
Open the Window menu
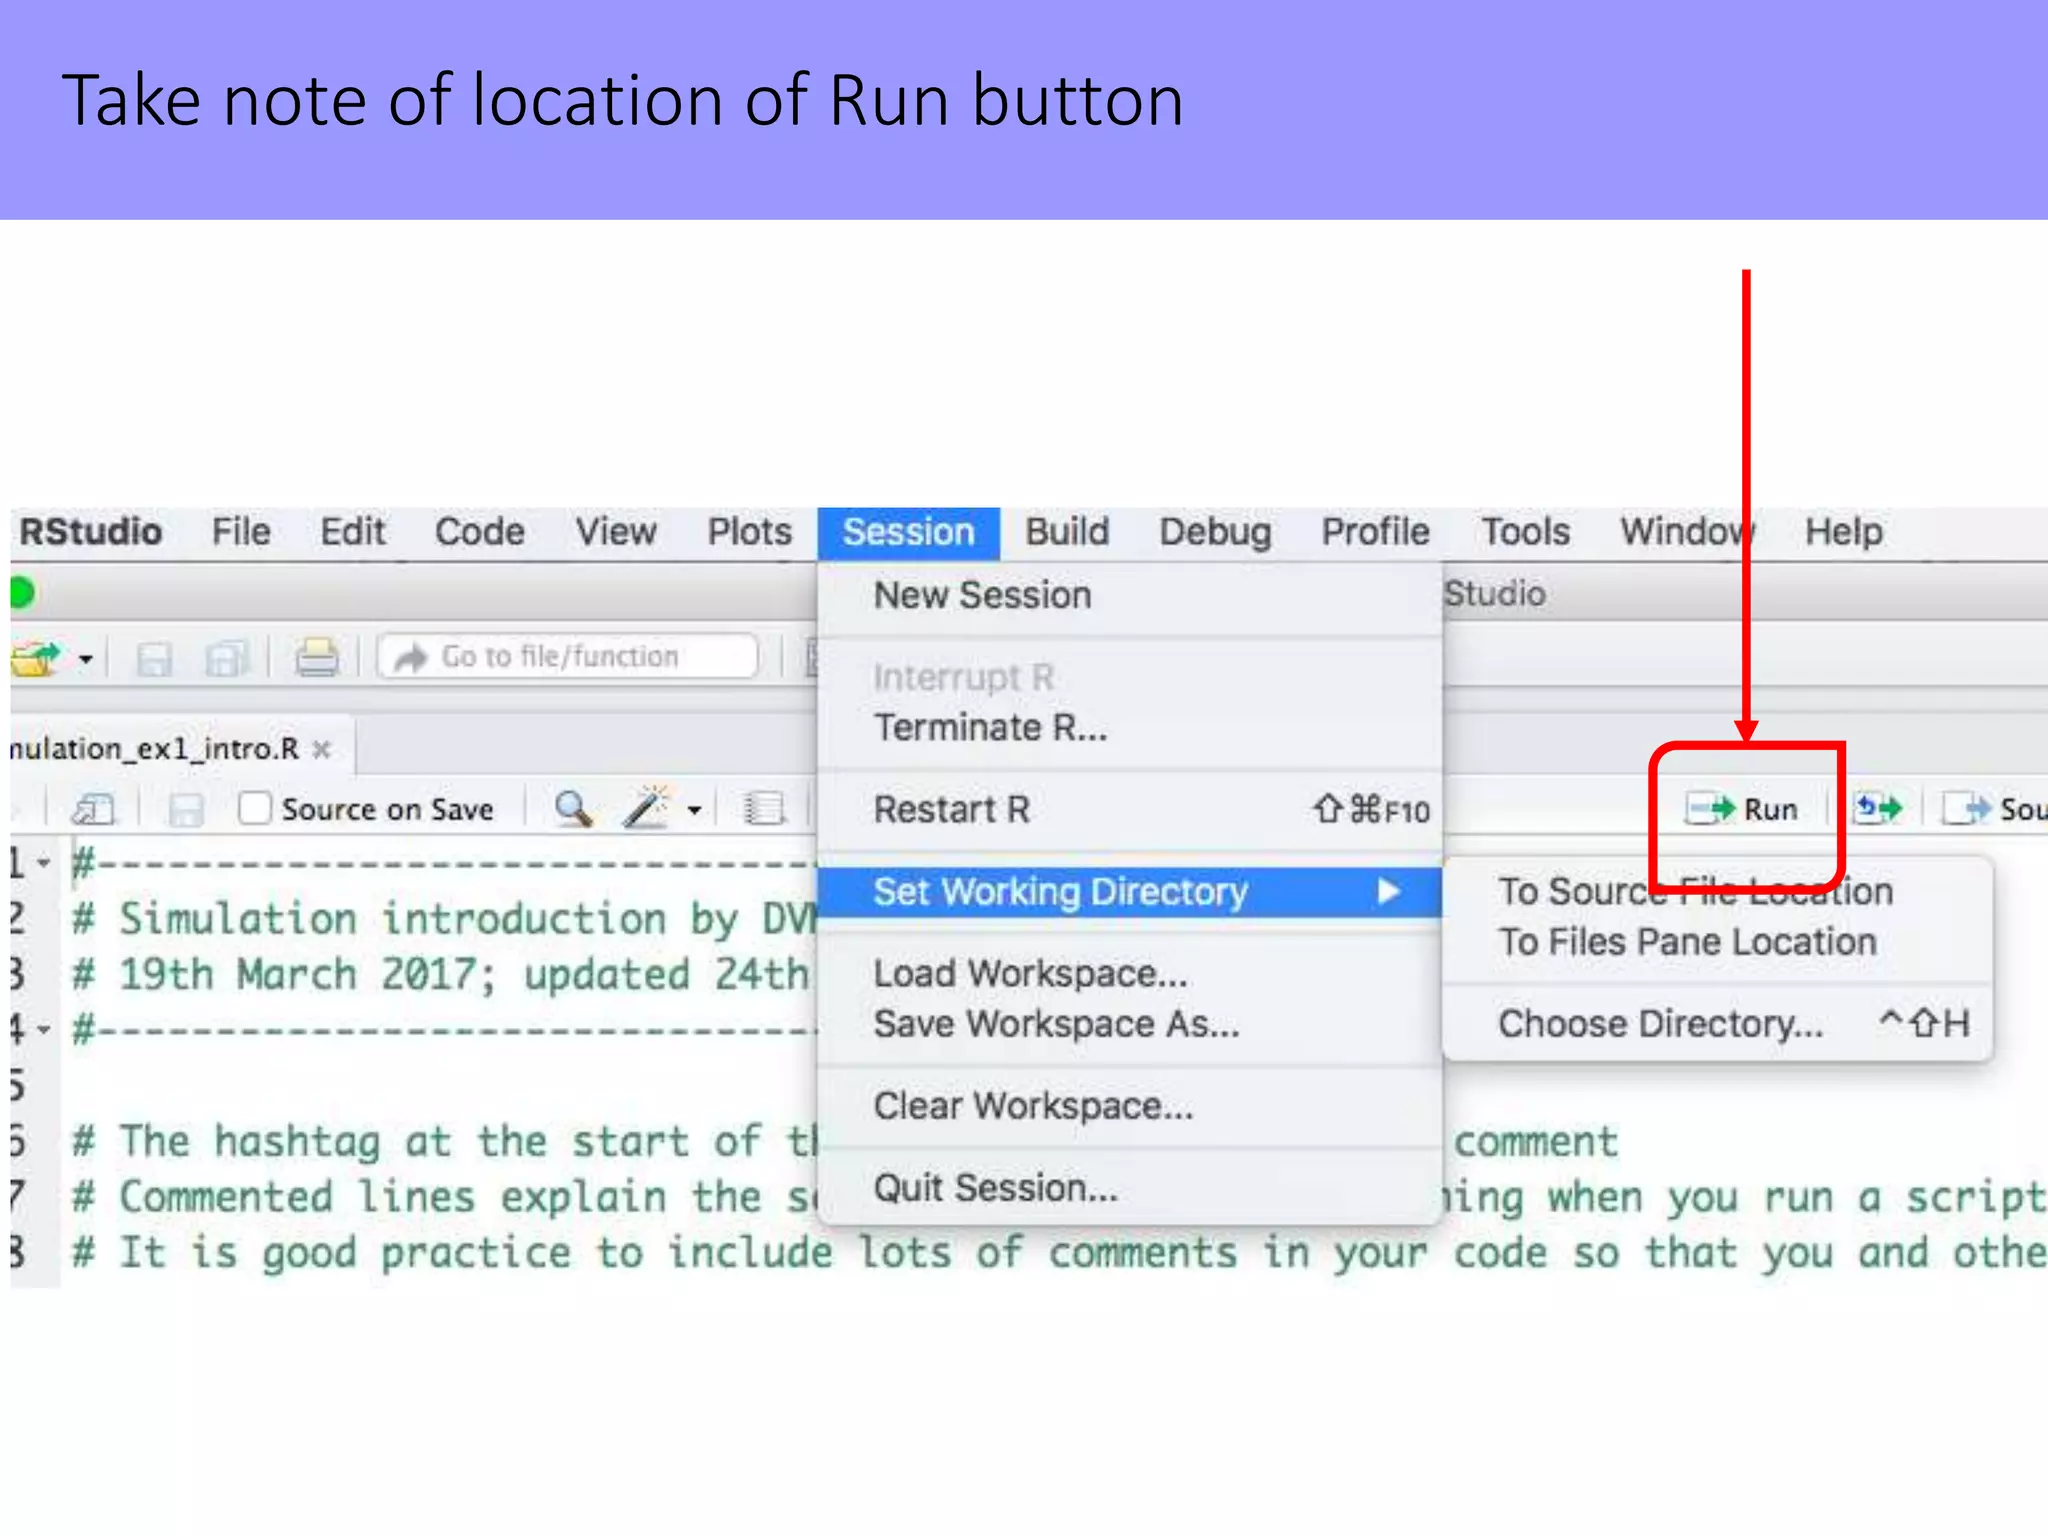pyautogui.click(x=1688, y=532)
